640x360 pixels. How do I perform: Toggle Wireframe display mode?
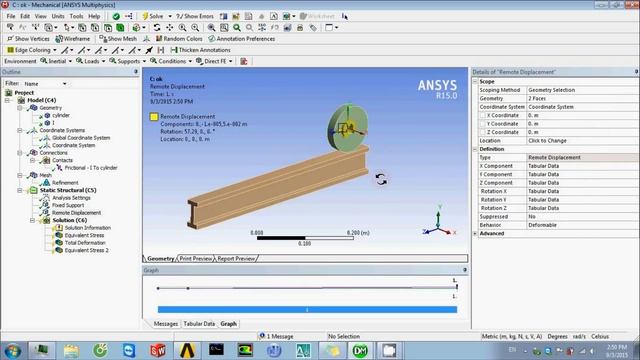pyautogui.click(x=73, y=39)
